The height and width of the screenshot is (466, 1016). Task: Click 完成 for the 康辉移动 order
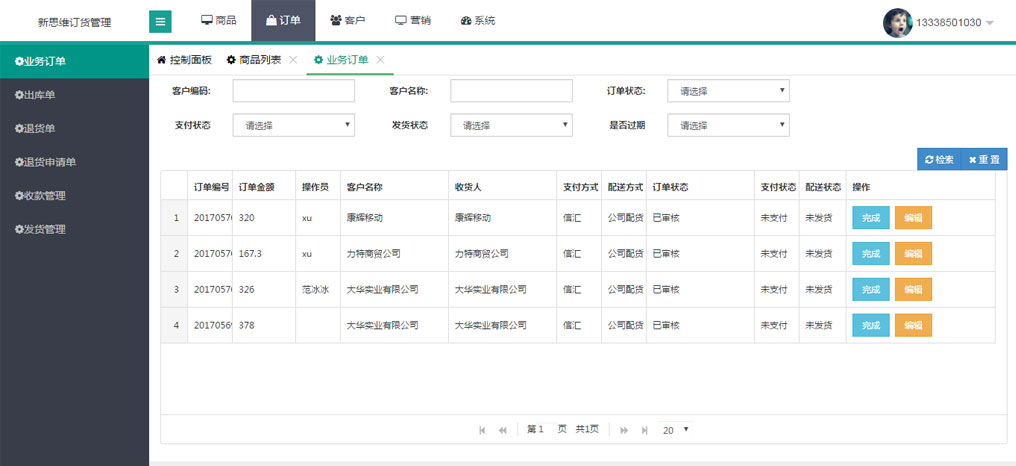pos(870,218)
